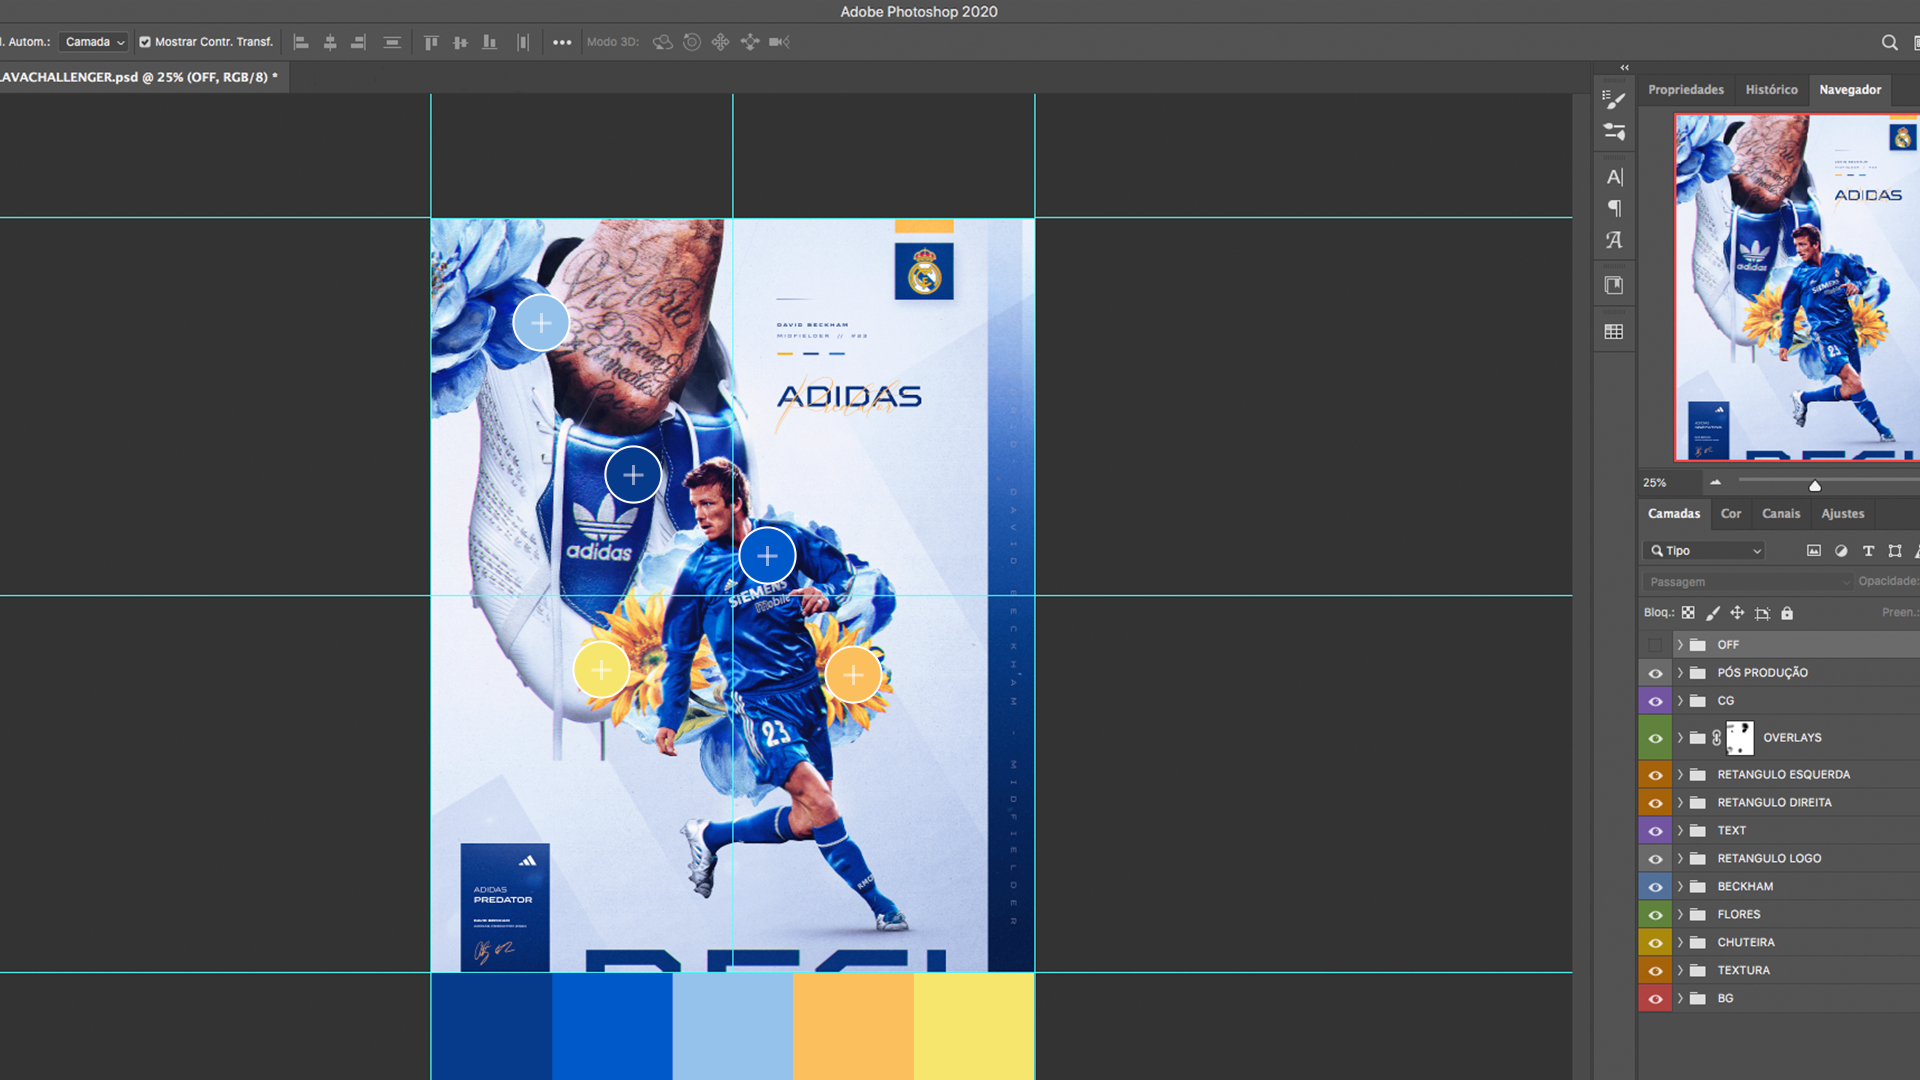Hide the FLORES layer group

pos(1655,915)
